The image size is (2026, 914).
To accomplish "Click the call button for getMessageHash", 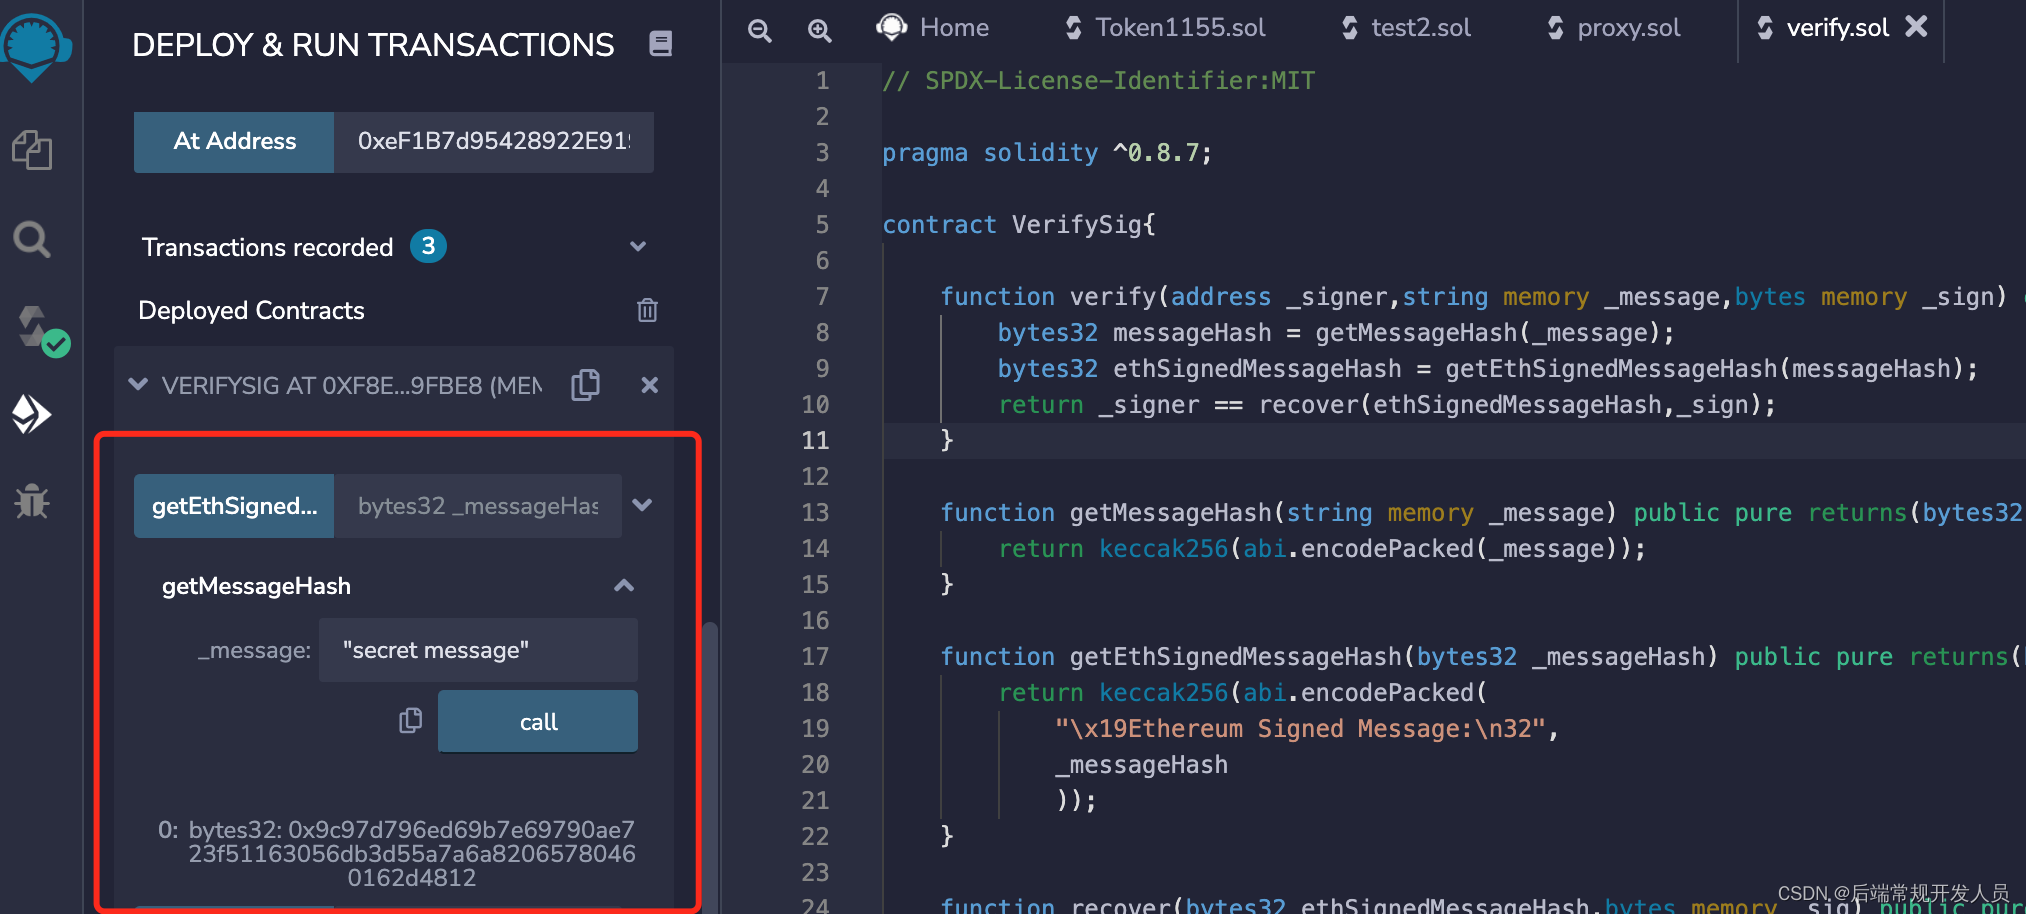I will pos(538,721).
